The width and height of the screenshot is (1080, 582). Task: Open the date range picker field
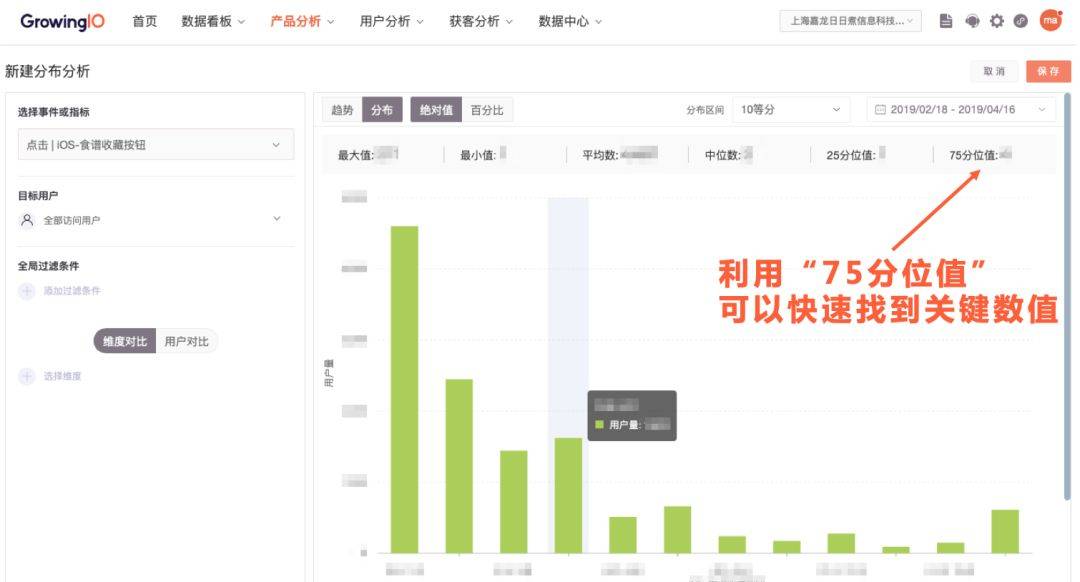coord(960,110)
